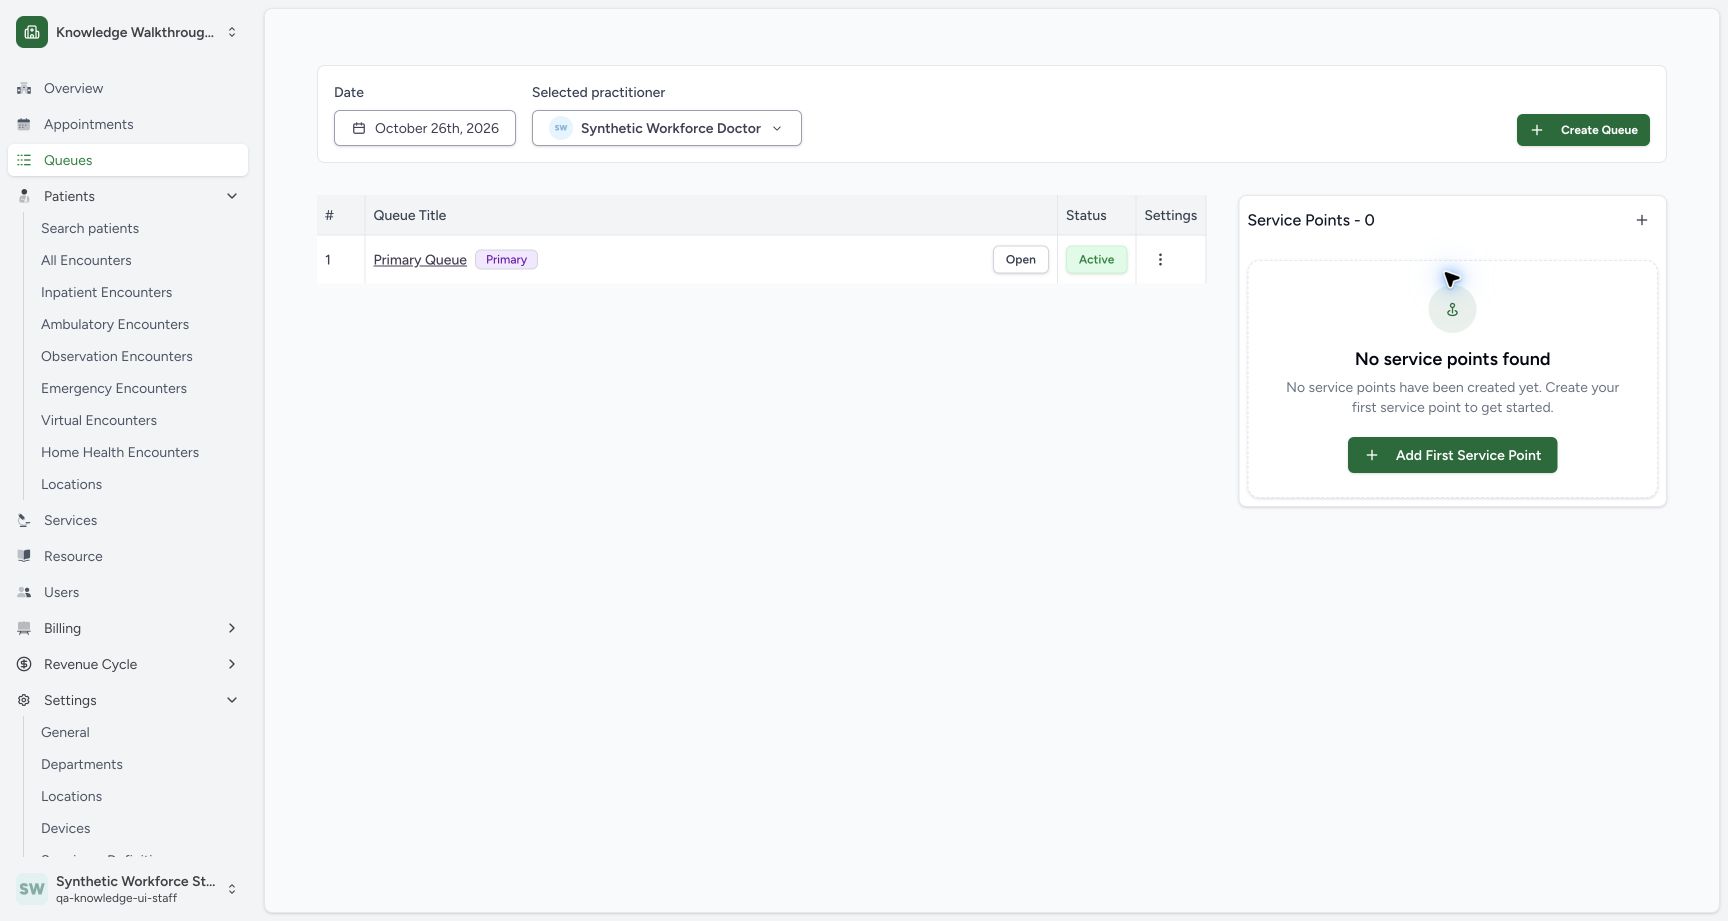Screen dimensions: 1728x921
Task: Click Add First Service Point button
Action: (1452, 455)
